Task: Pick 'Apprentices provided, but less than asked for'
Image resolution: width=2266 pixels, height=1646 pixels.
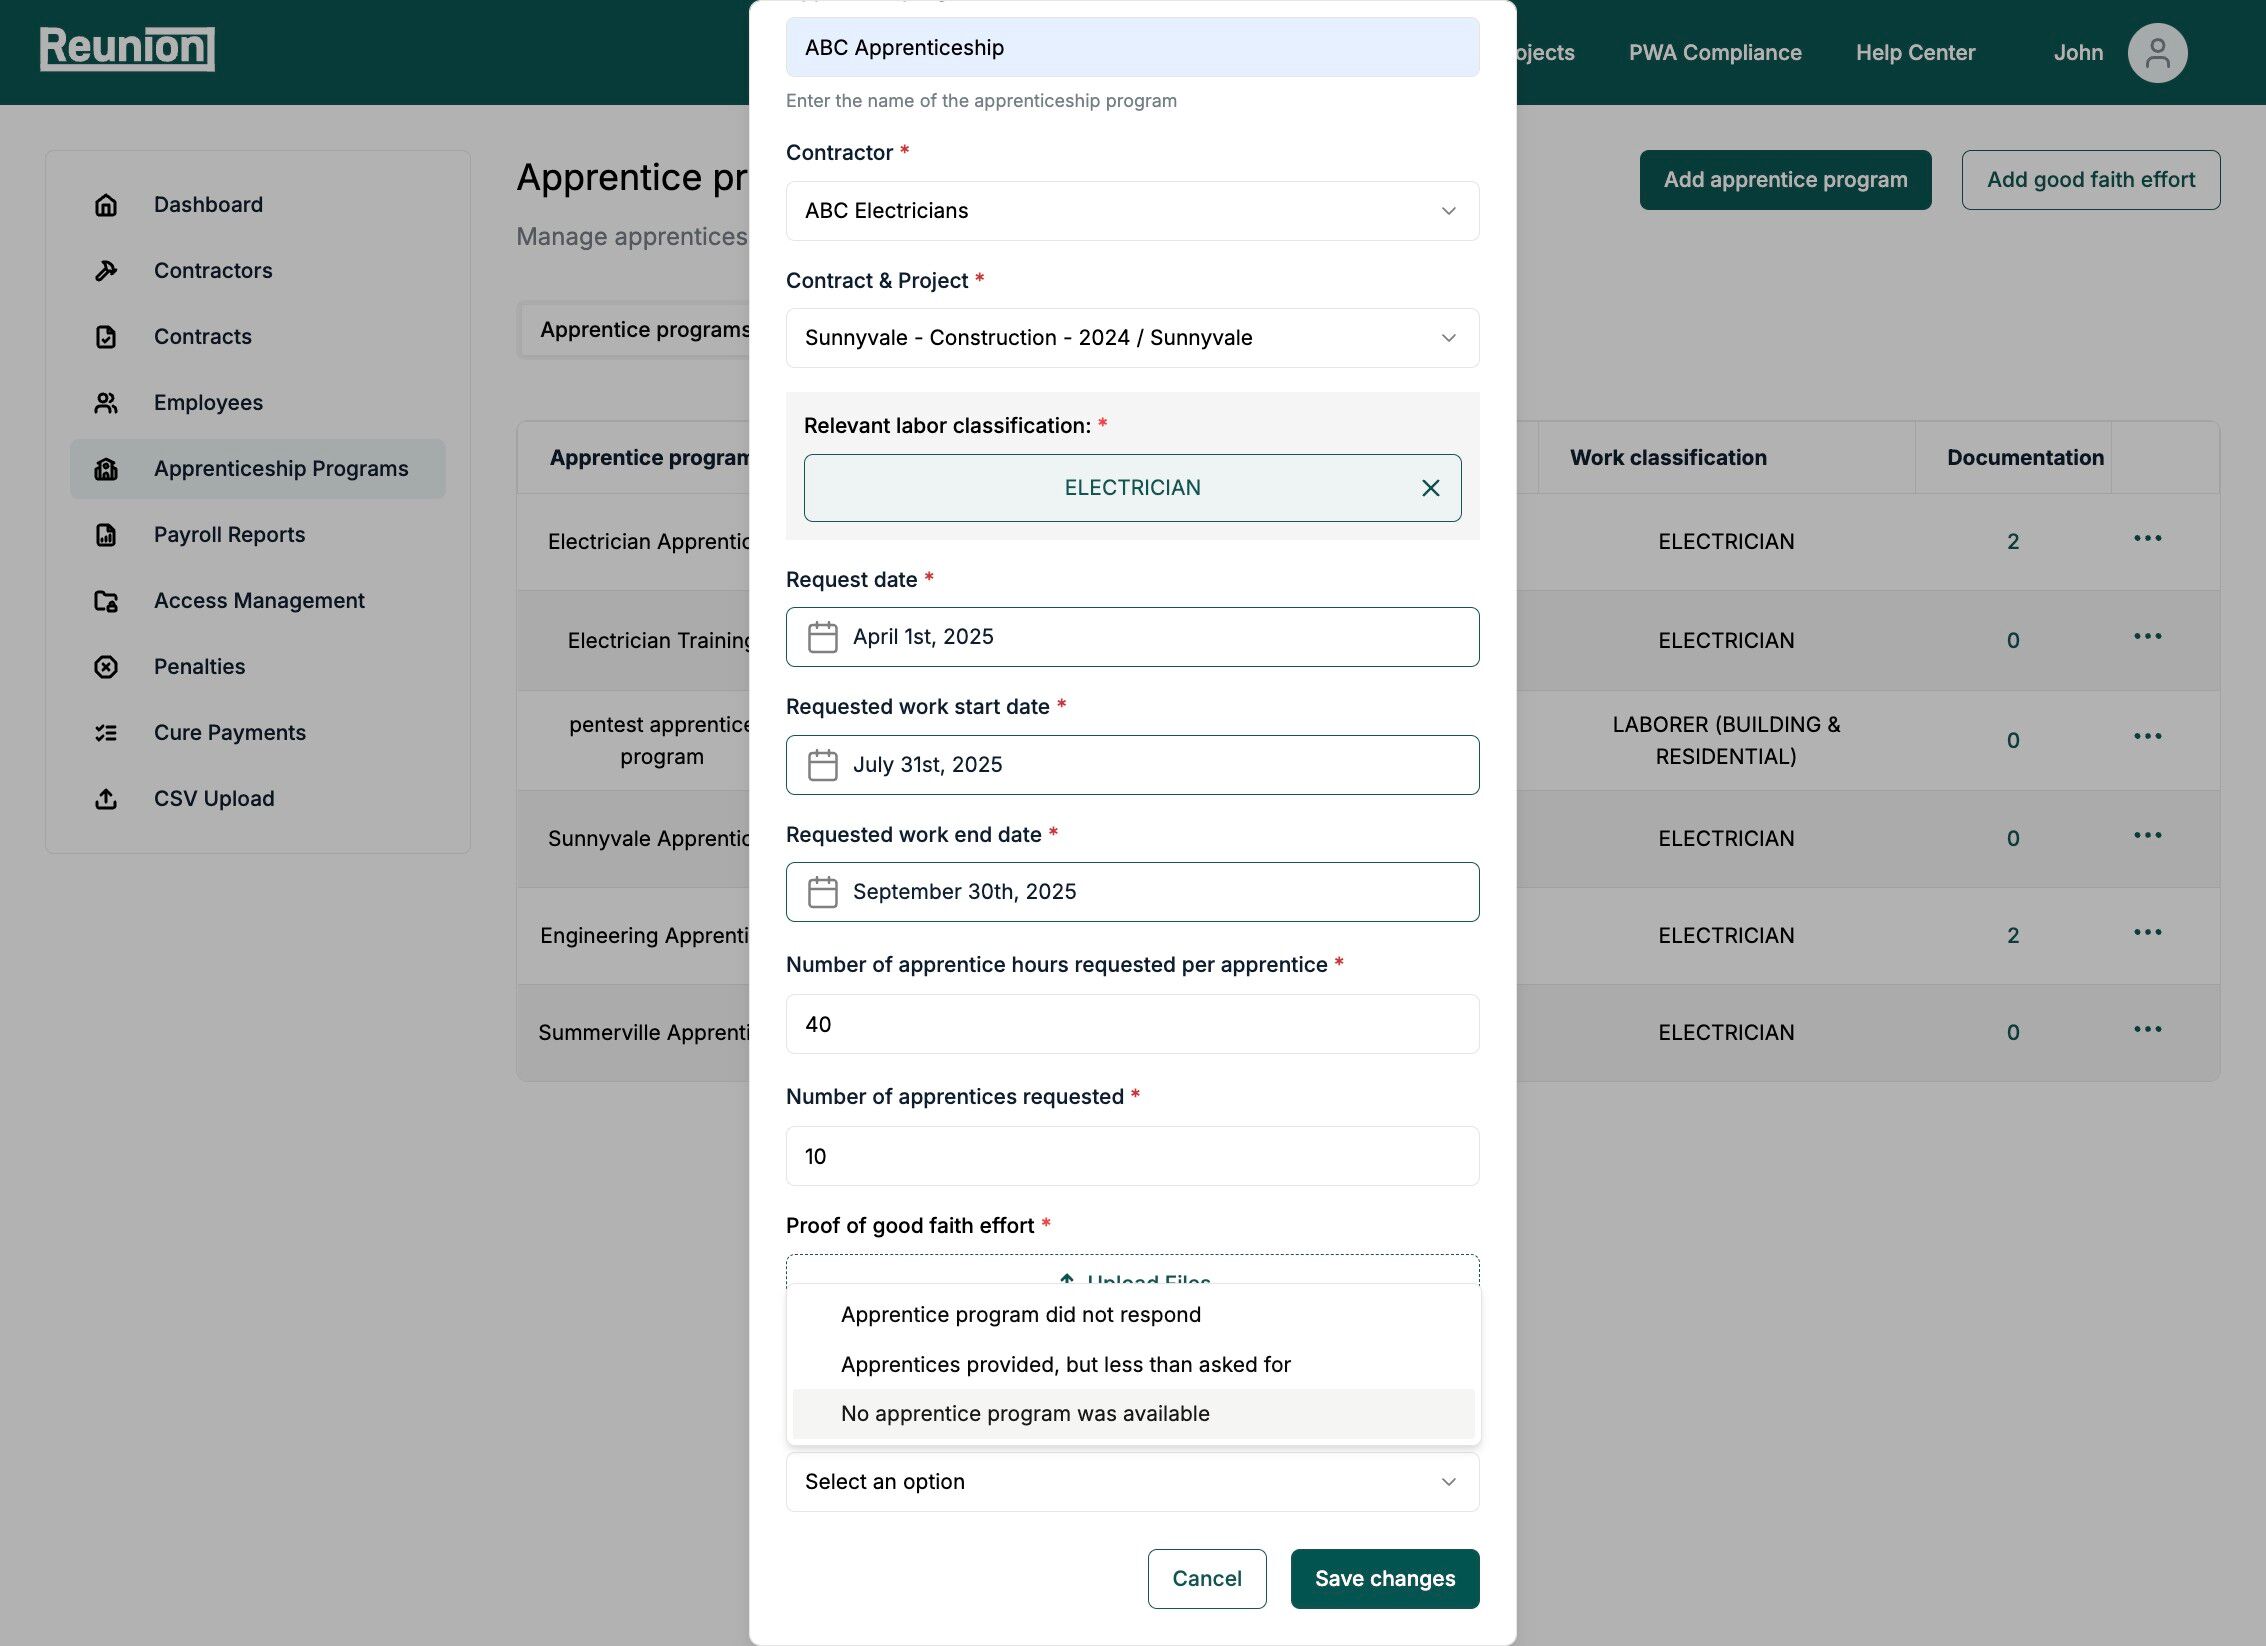Action: 1065,1365
